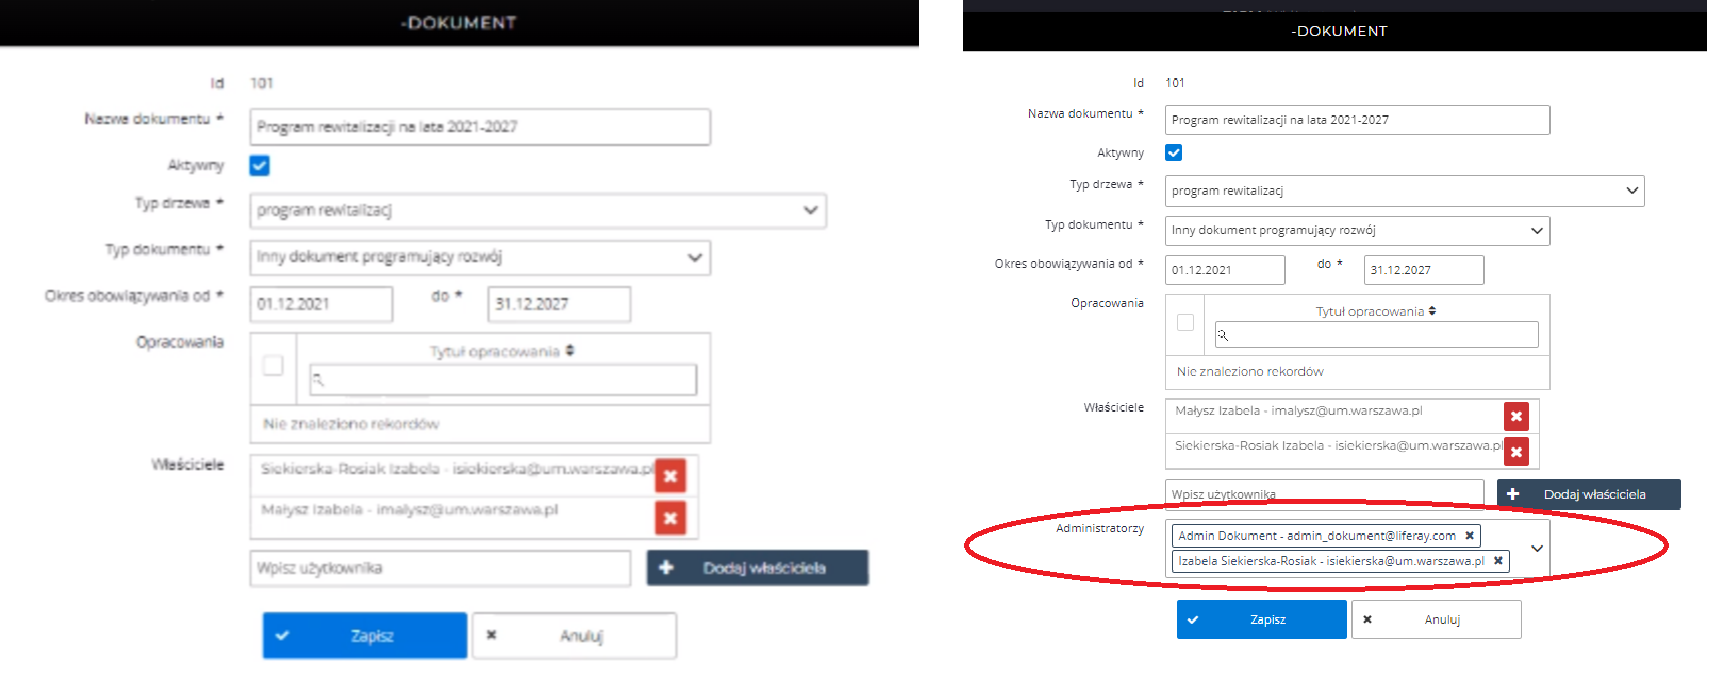Uncheck the Aktywny checkbox in the left form
Viewport: 1714px width, 688px height.
(260, 166)
